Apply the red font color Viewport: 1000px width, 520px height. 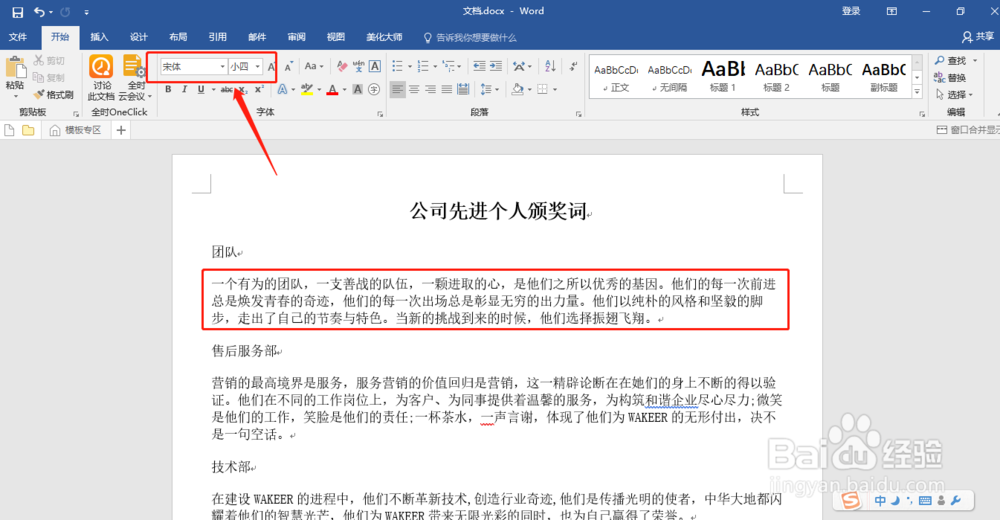coord(332,89)
